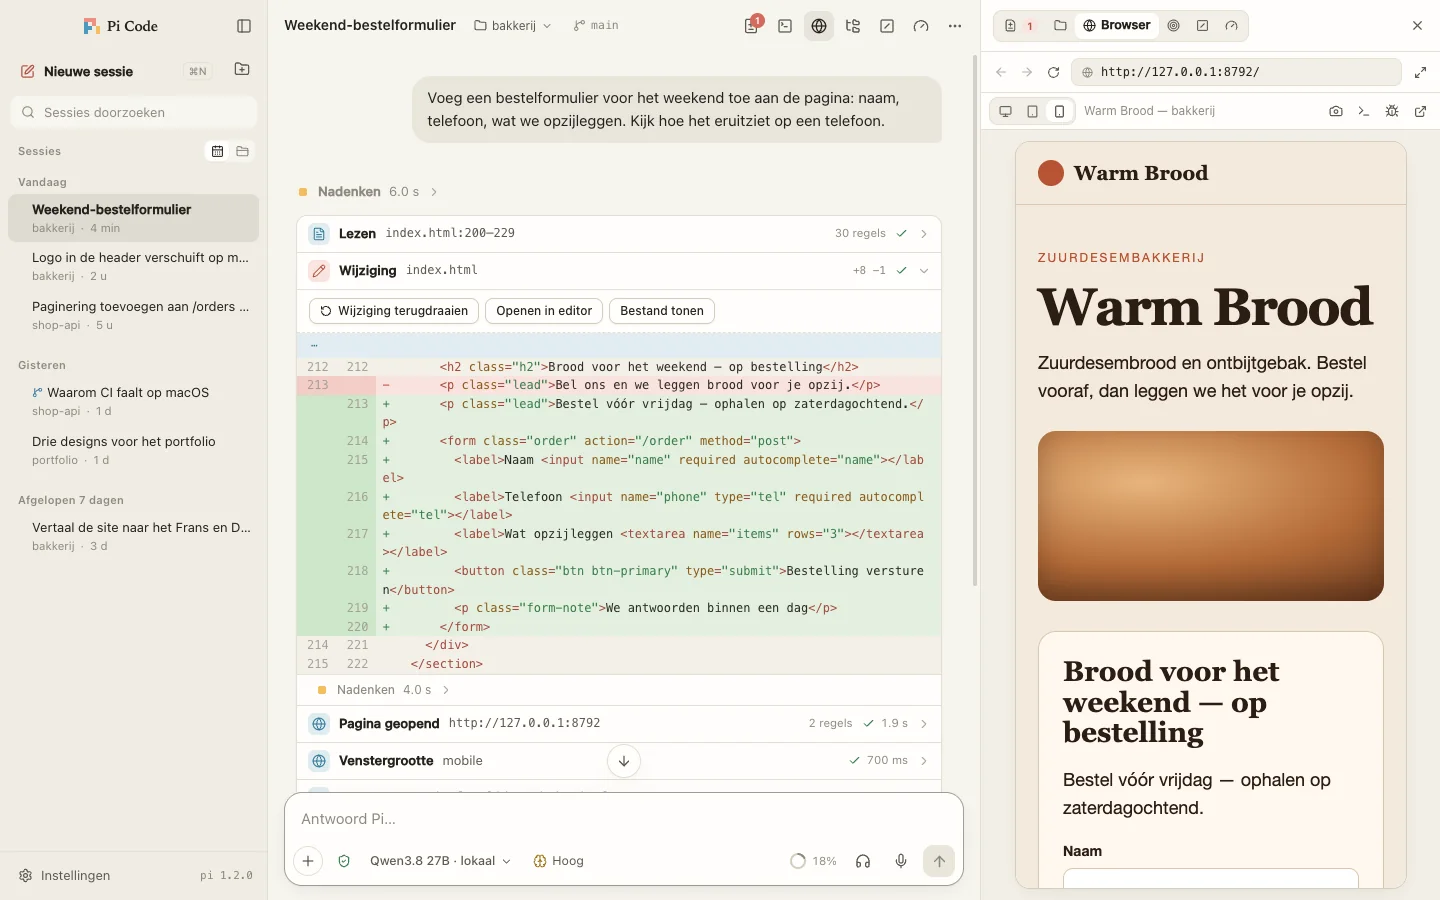This screenshot has height=900, width=1440.
Task: Toggle the browser globe icon in header
Action: [819, 26]
